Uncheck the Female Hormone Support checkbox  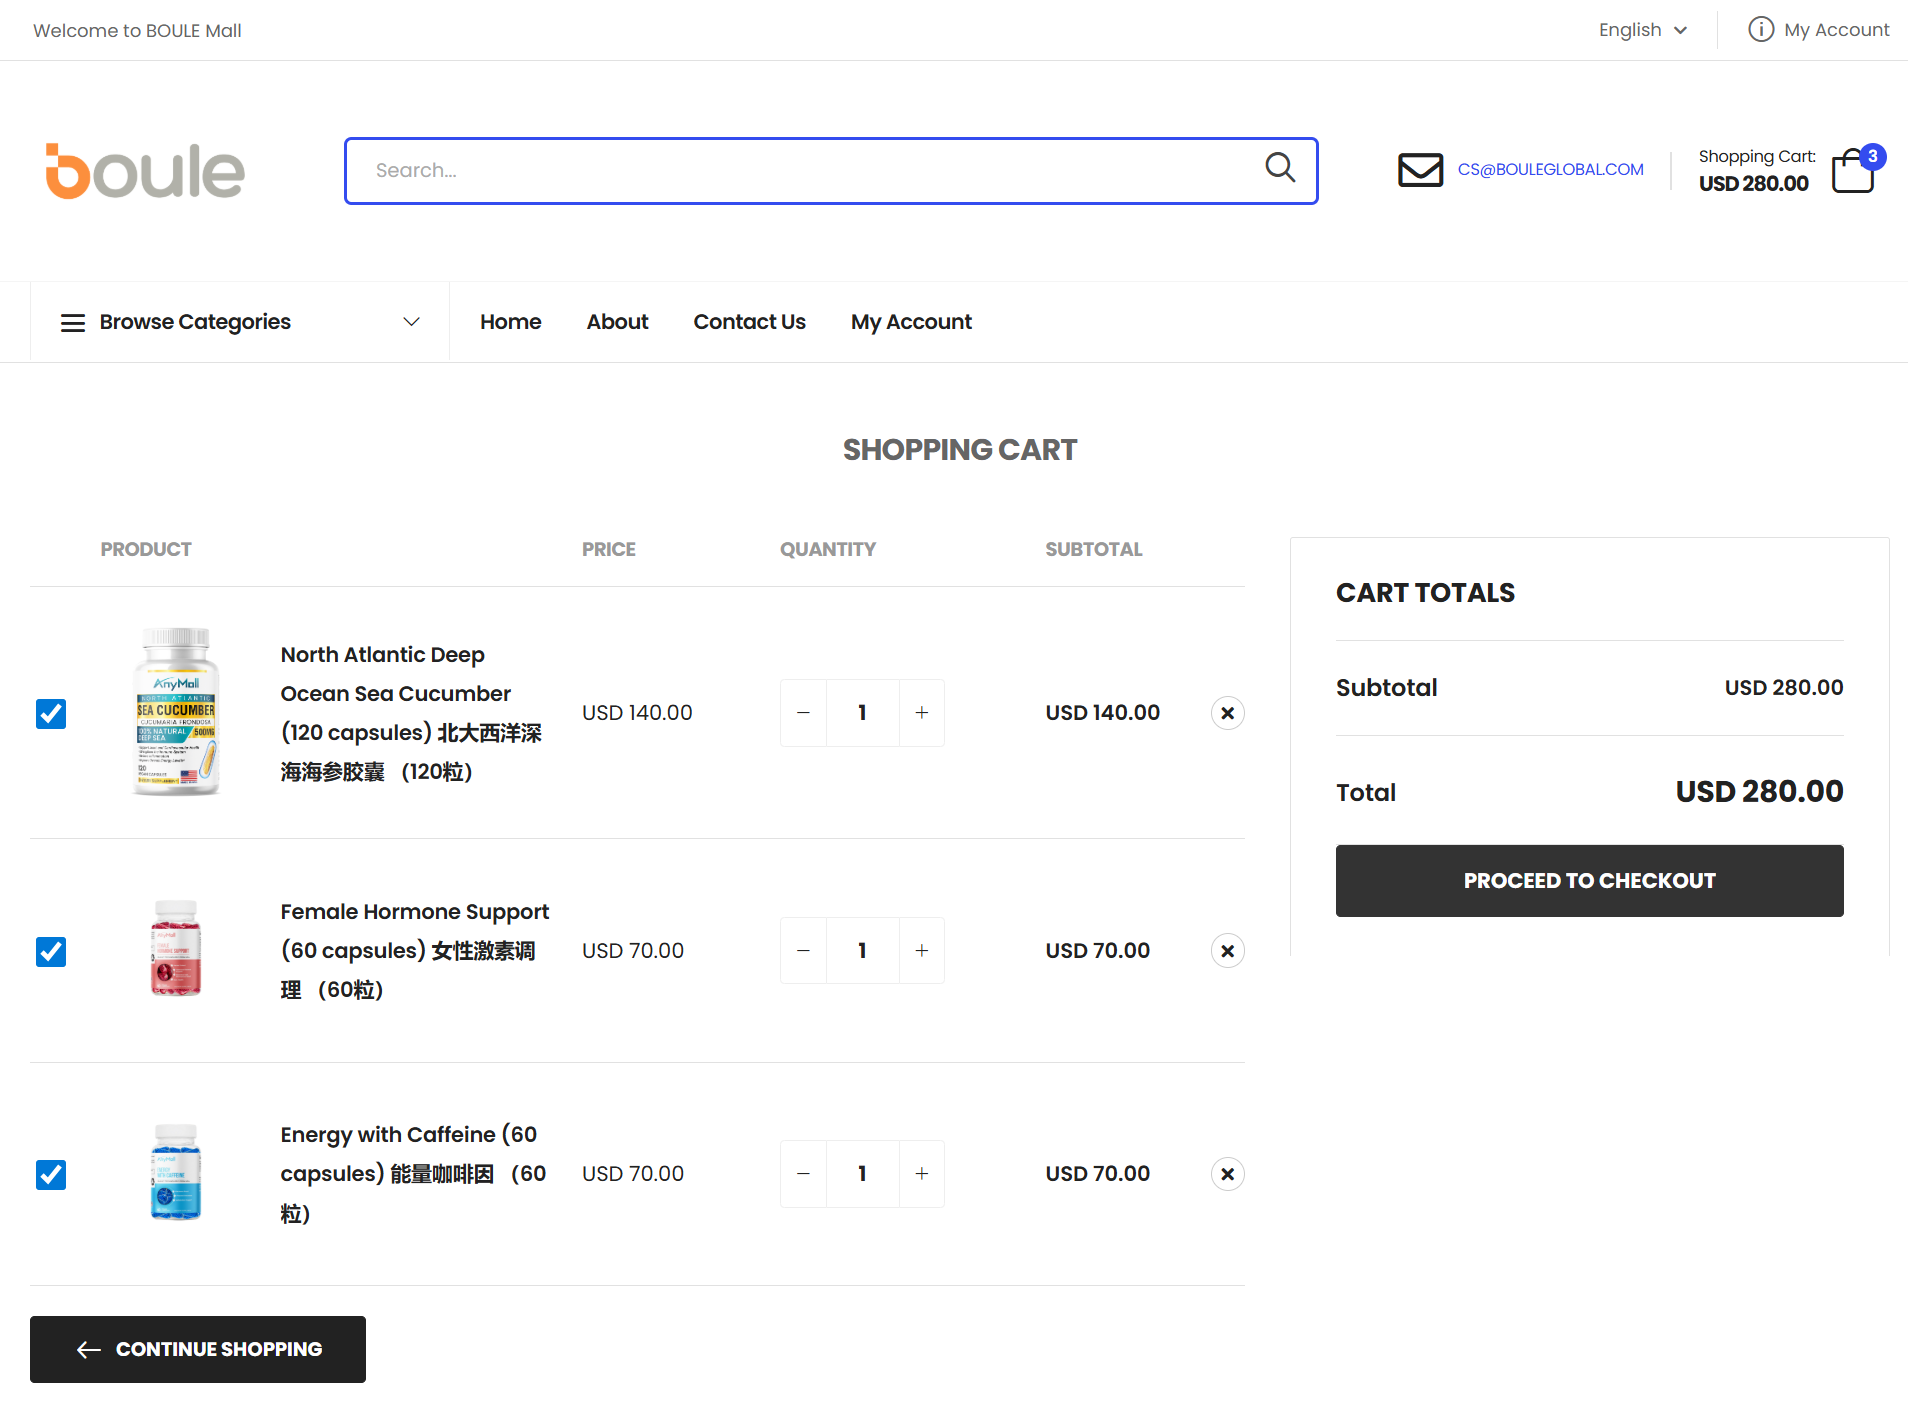51,952
